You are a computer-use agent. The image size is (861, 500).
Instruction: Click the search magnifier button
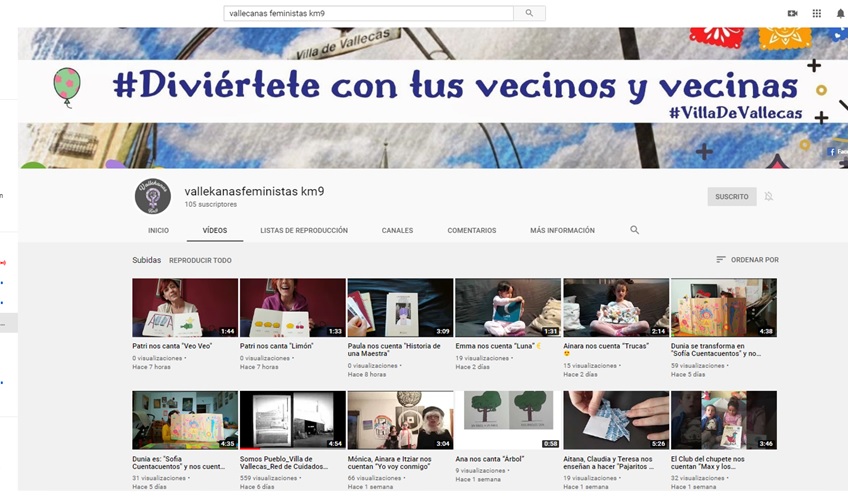pos(529,13)
